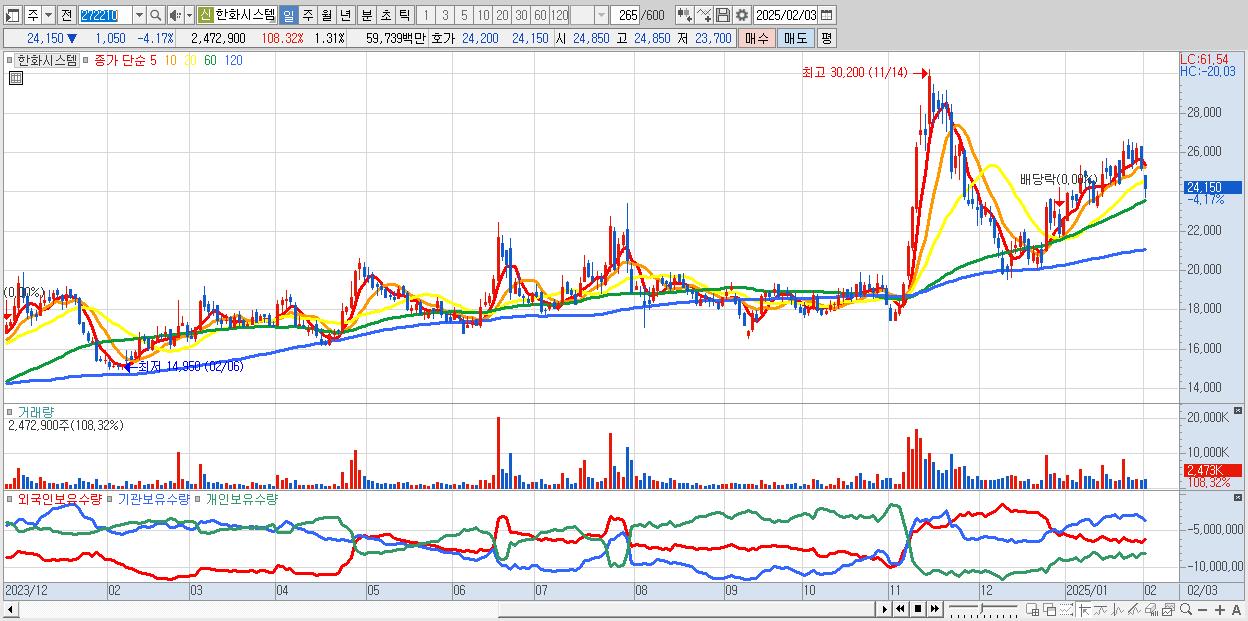
Task: Open the dropdown beside the speaker icon
Action: click(188, 15)
